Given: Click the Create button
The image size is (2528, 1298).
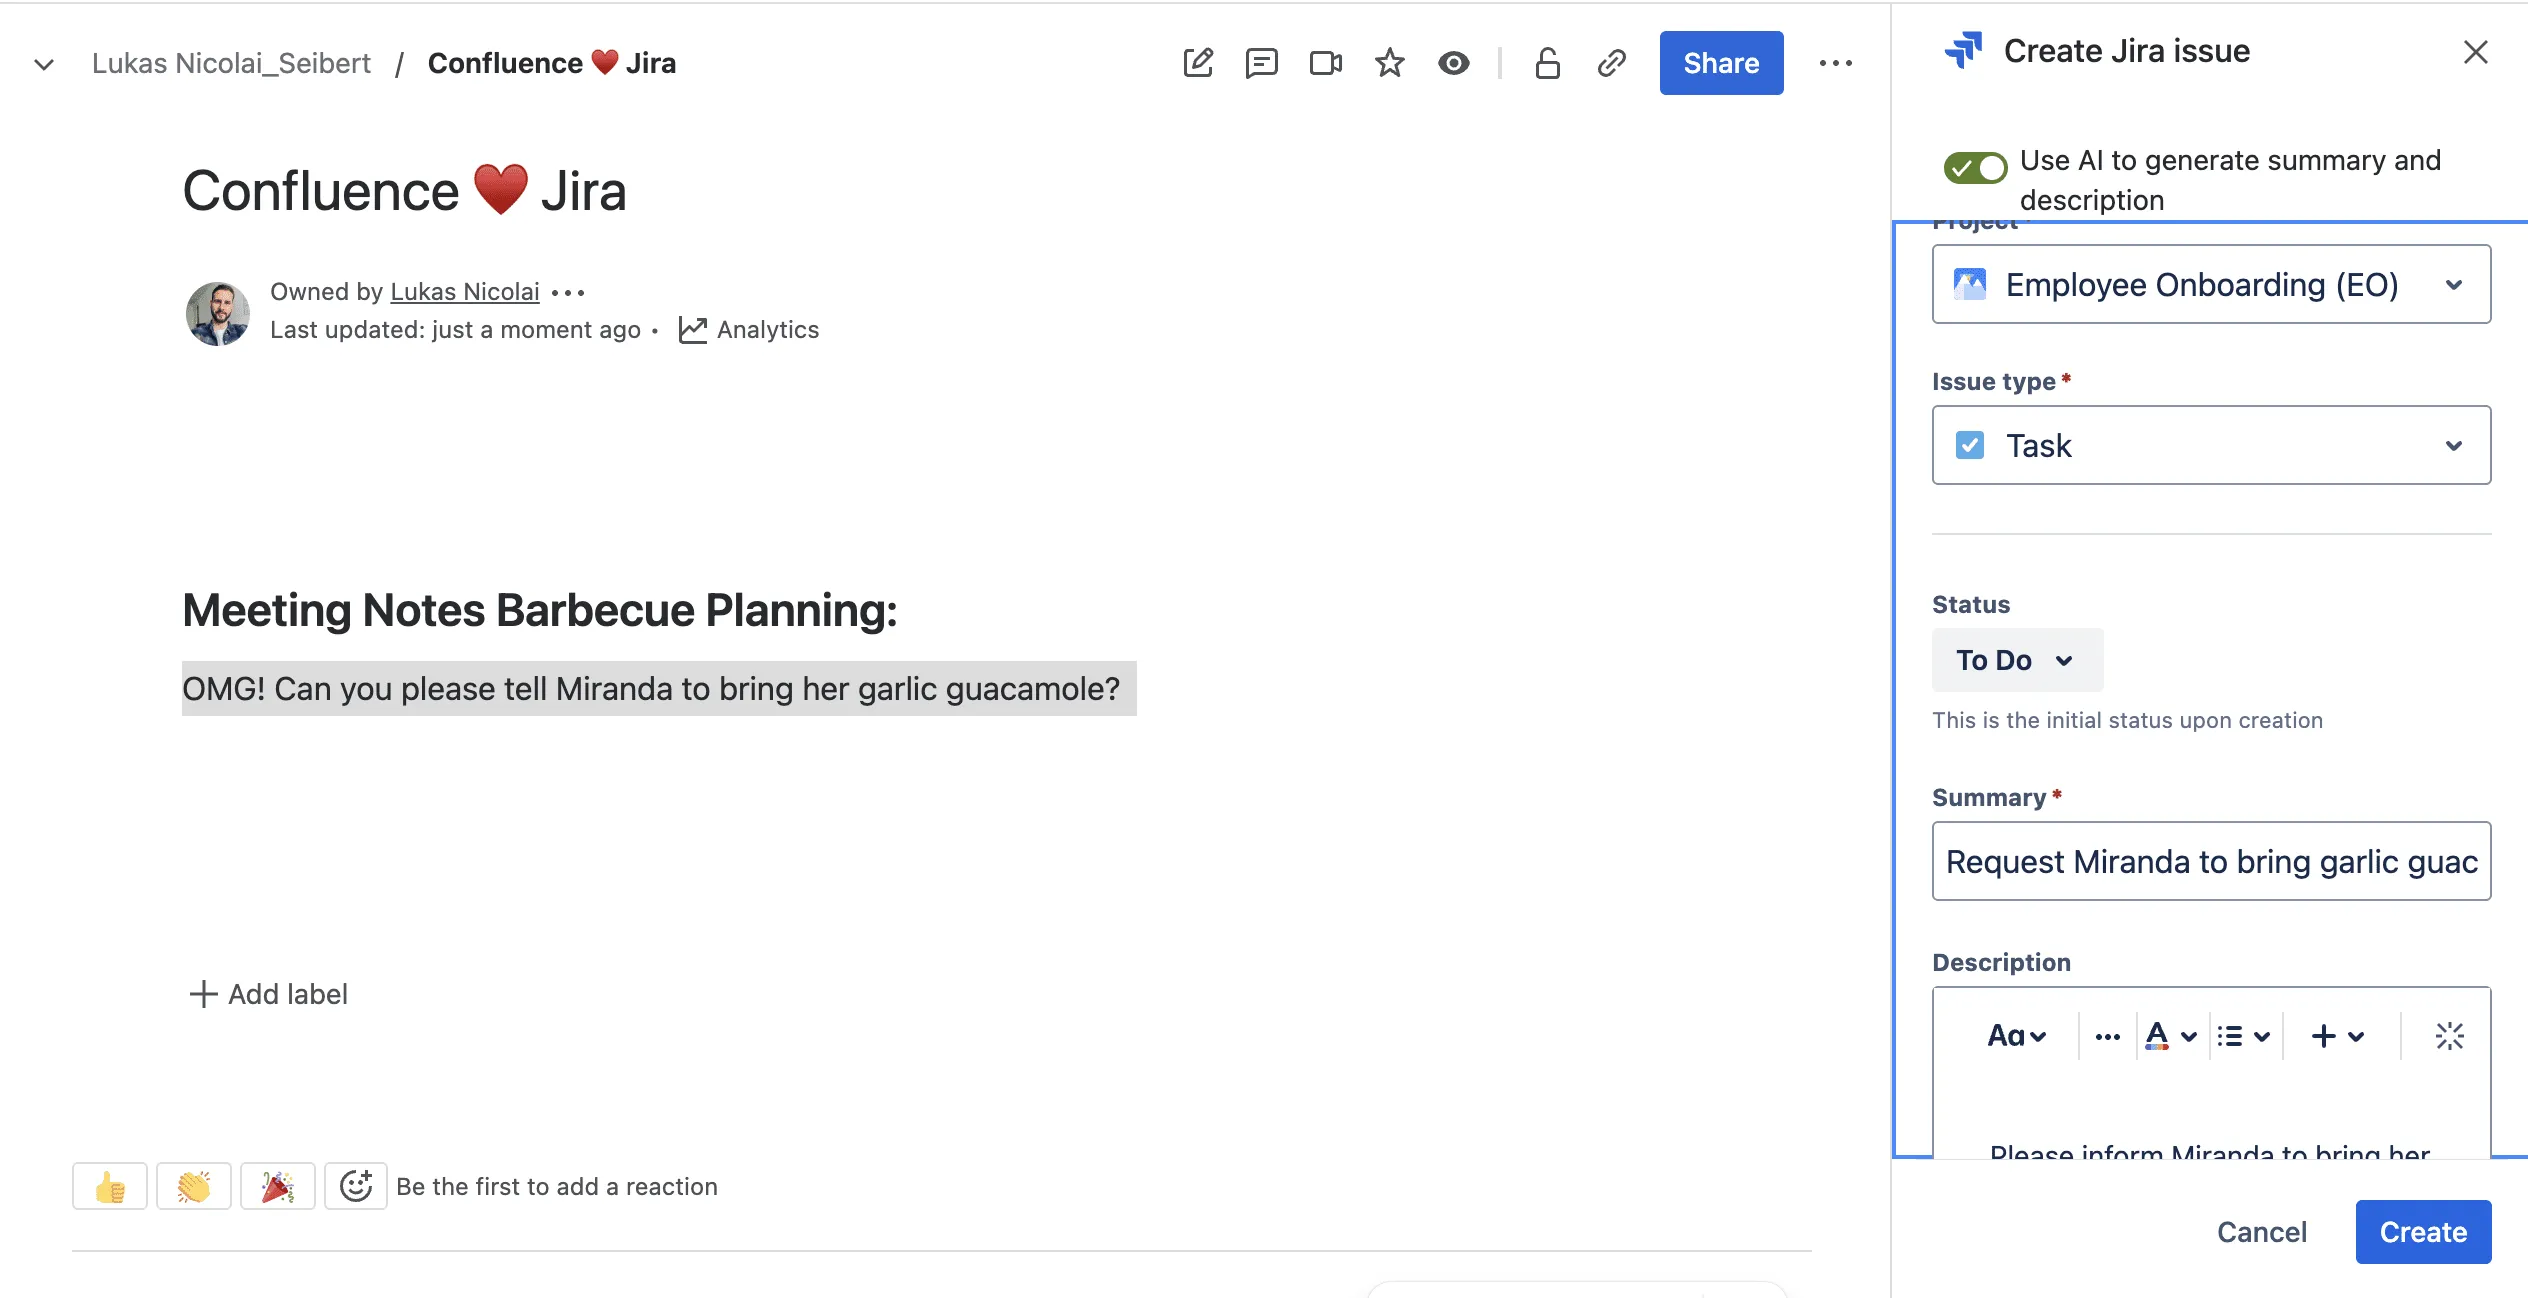Looking at the screenshot, I should pyautogui.click(x=2423, y=1231).
